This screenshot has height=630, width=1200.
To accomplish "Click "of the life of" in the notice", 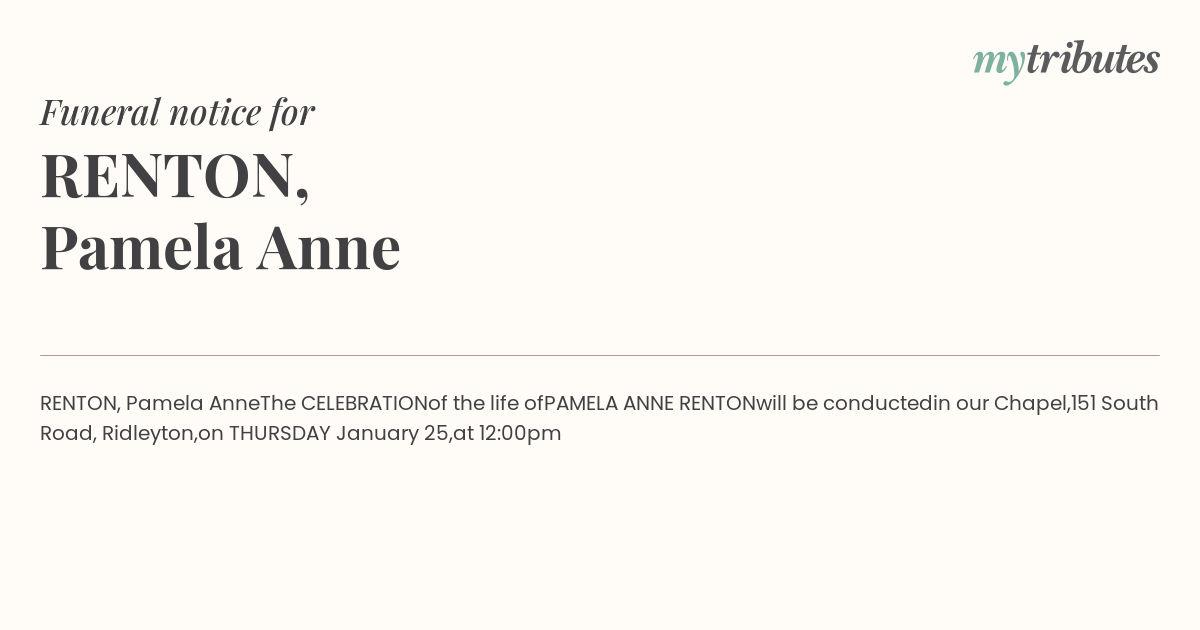I will pyautogui.click(x=486, y=403).
